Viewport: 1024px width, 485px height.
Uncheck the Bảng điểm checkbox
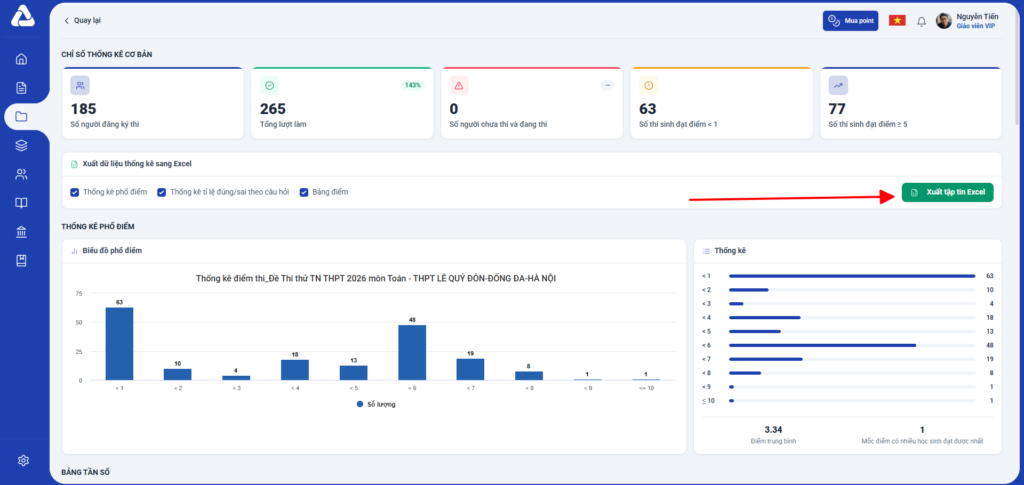pyautogui.click(x=304, y=193)
